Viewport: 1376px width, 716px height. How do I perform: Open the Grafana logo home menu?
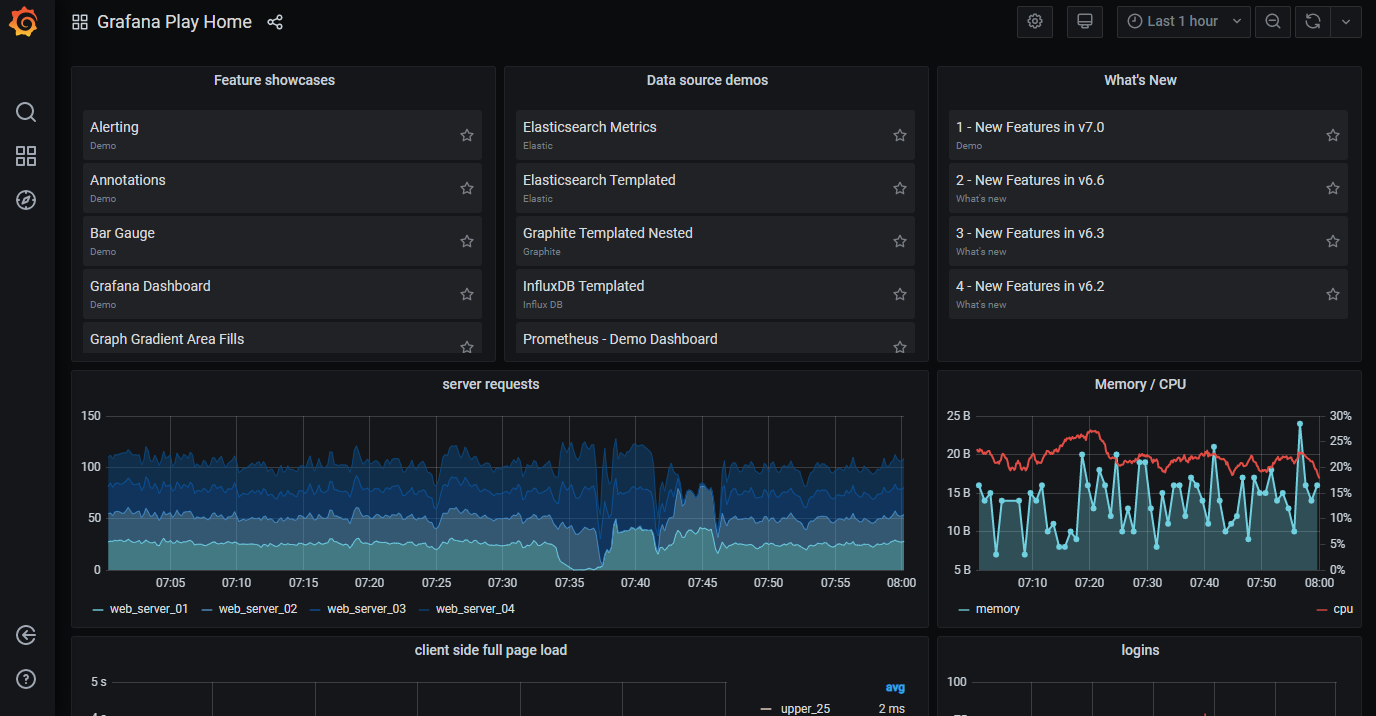(x=24, y=22)
